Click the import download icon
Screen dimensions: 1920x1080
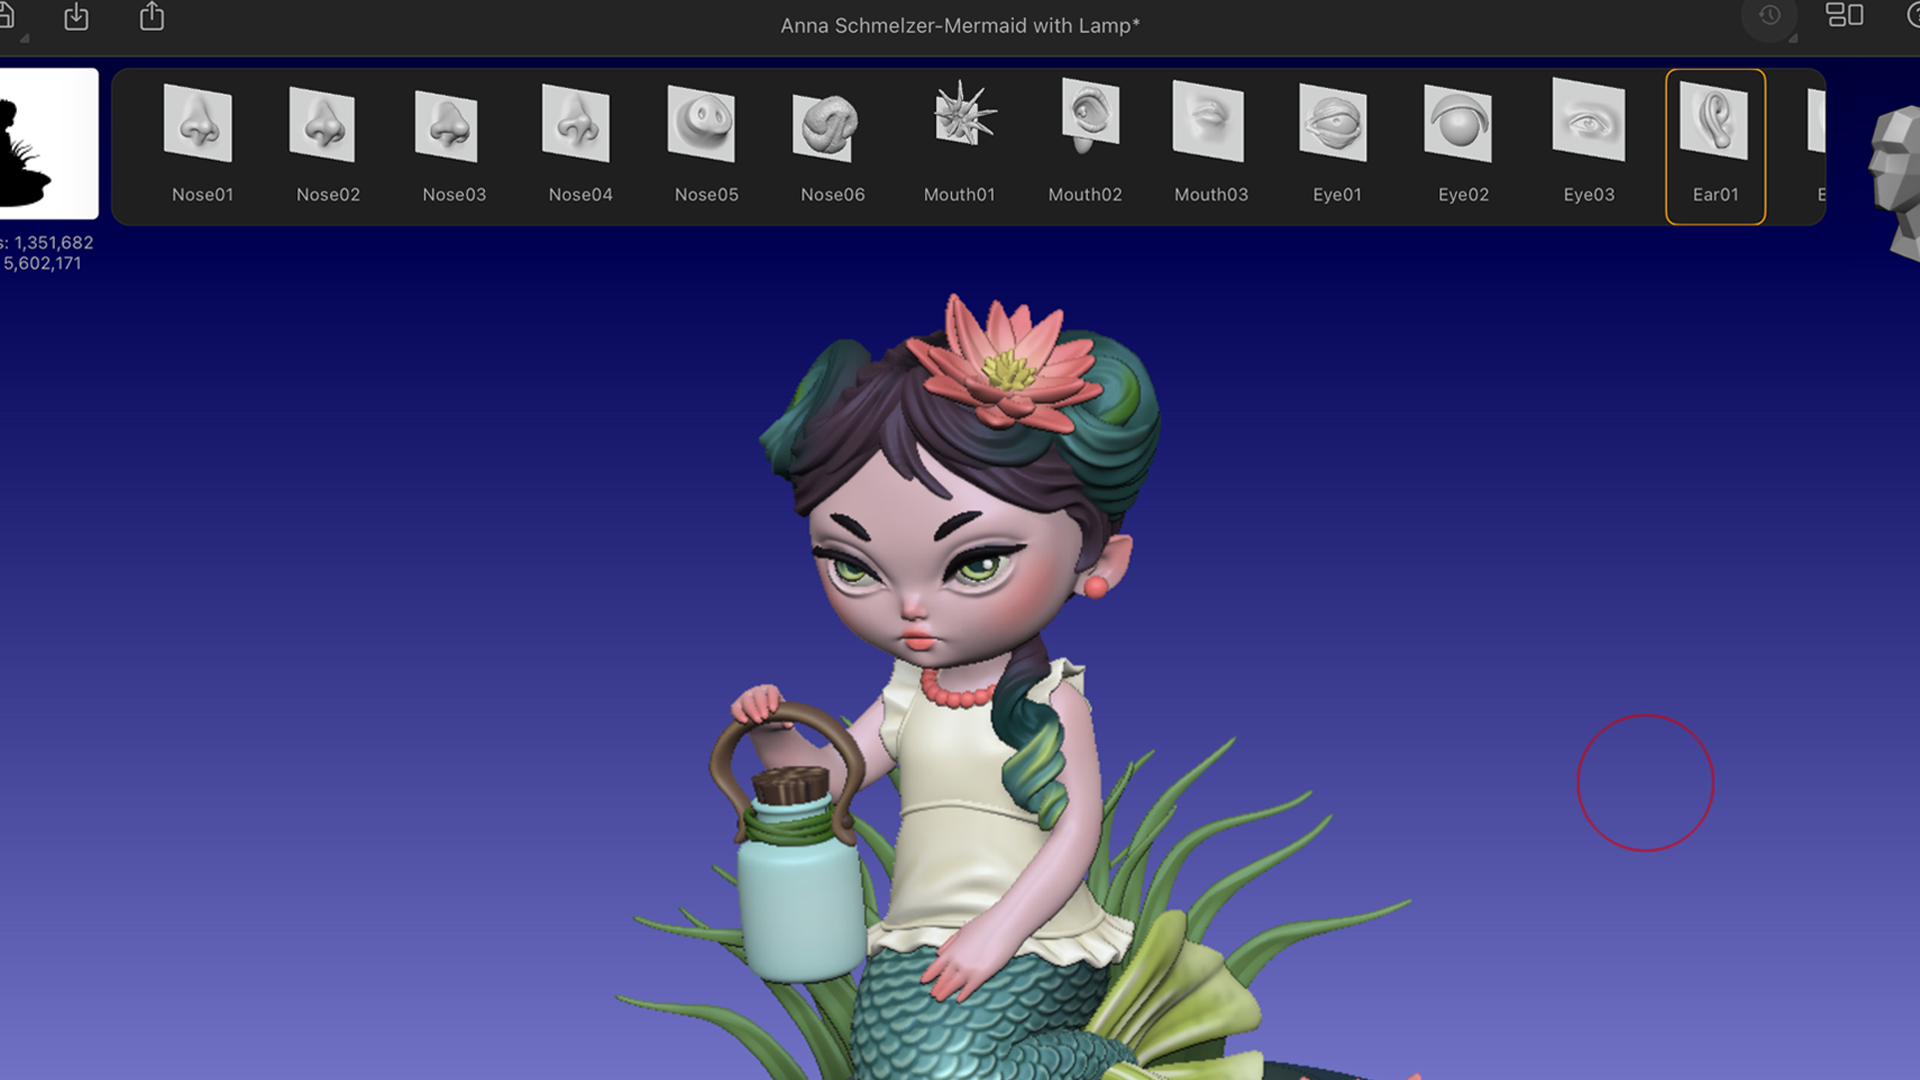[76, 17]
